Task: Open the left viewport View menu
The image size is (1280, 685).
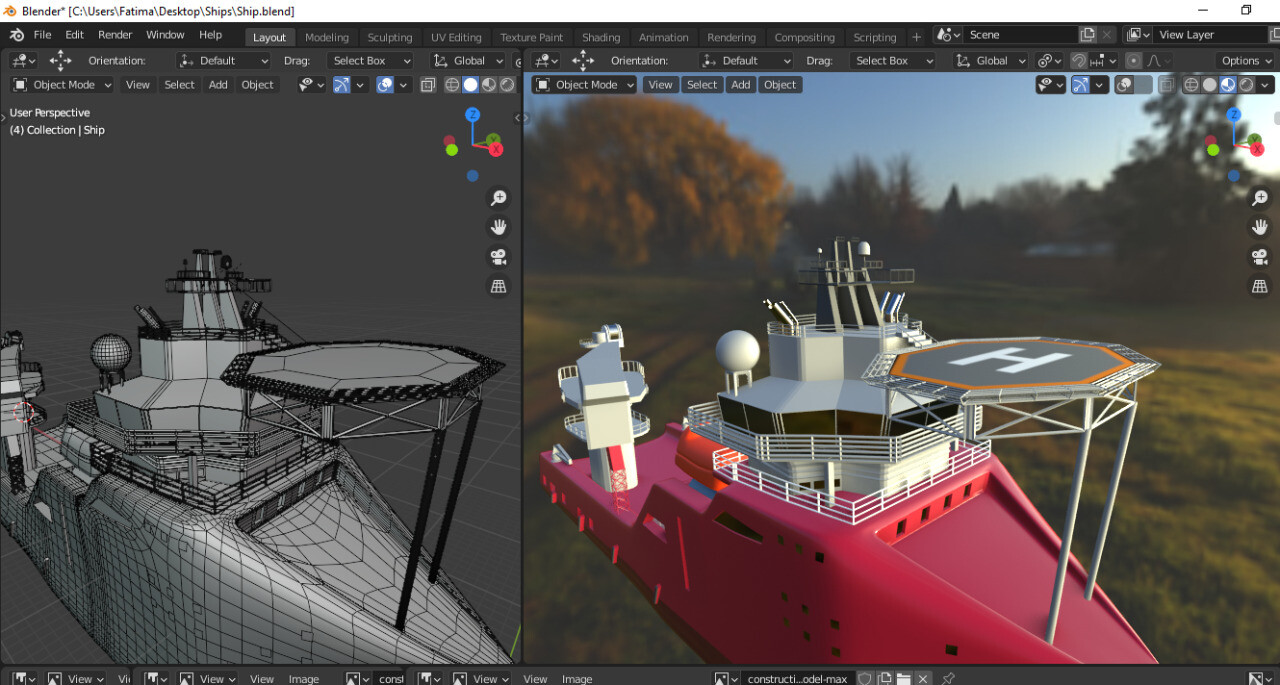Action: click(x=138, y=85)
